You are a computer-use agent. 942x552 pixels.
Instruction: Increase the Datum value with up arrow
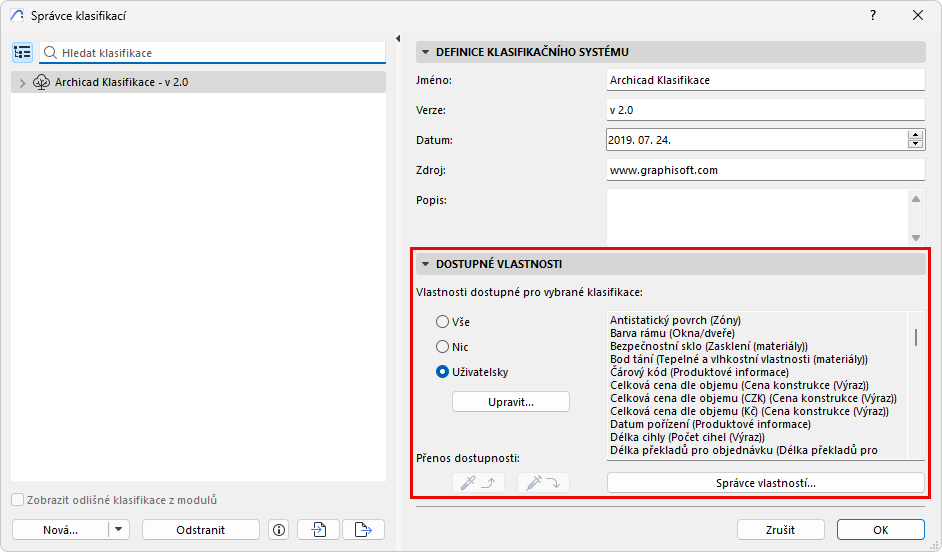tap(915, 135)
